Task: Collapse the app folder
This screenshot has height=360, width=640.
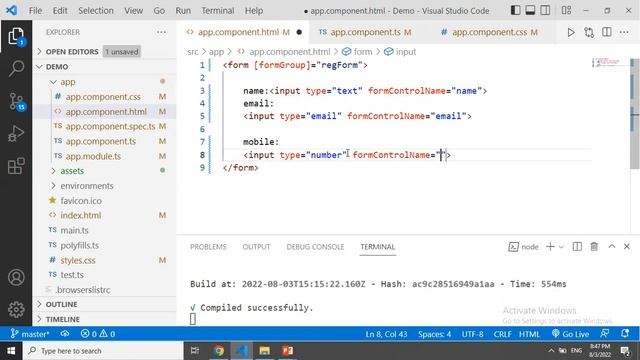Action: coord(68,82)
